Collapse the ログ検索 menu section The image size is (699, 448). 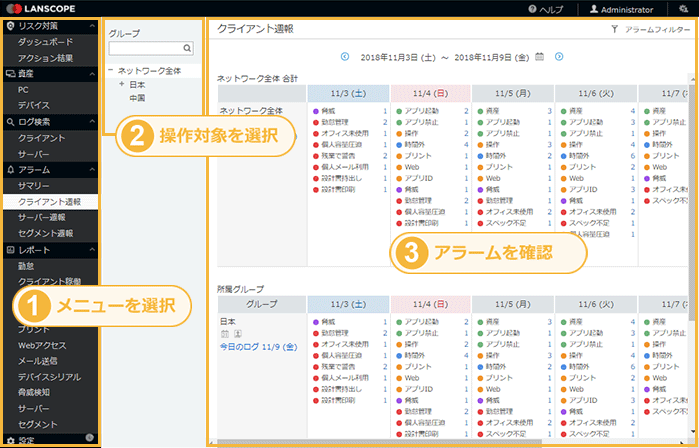(x=91, y=121)
